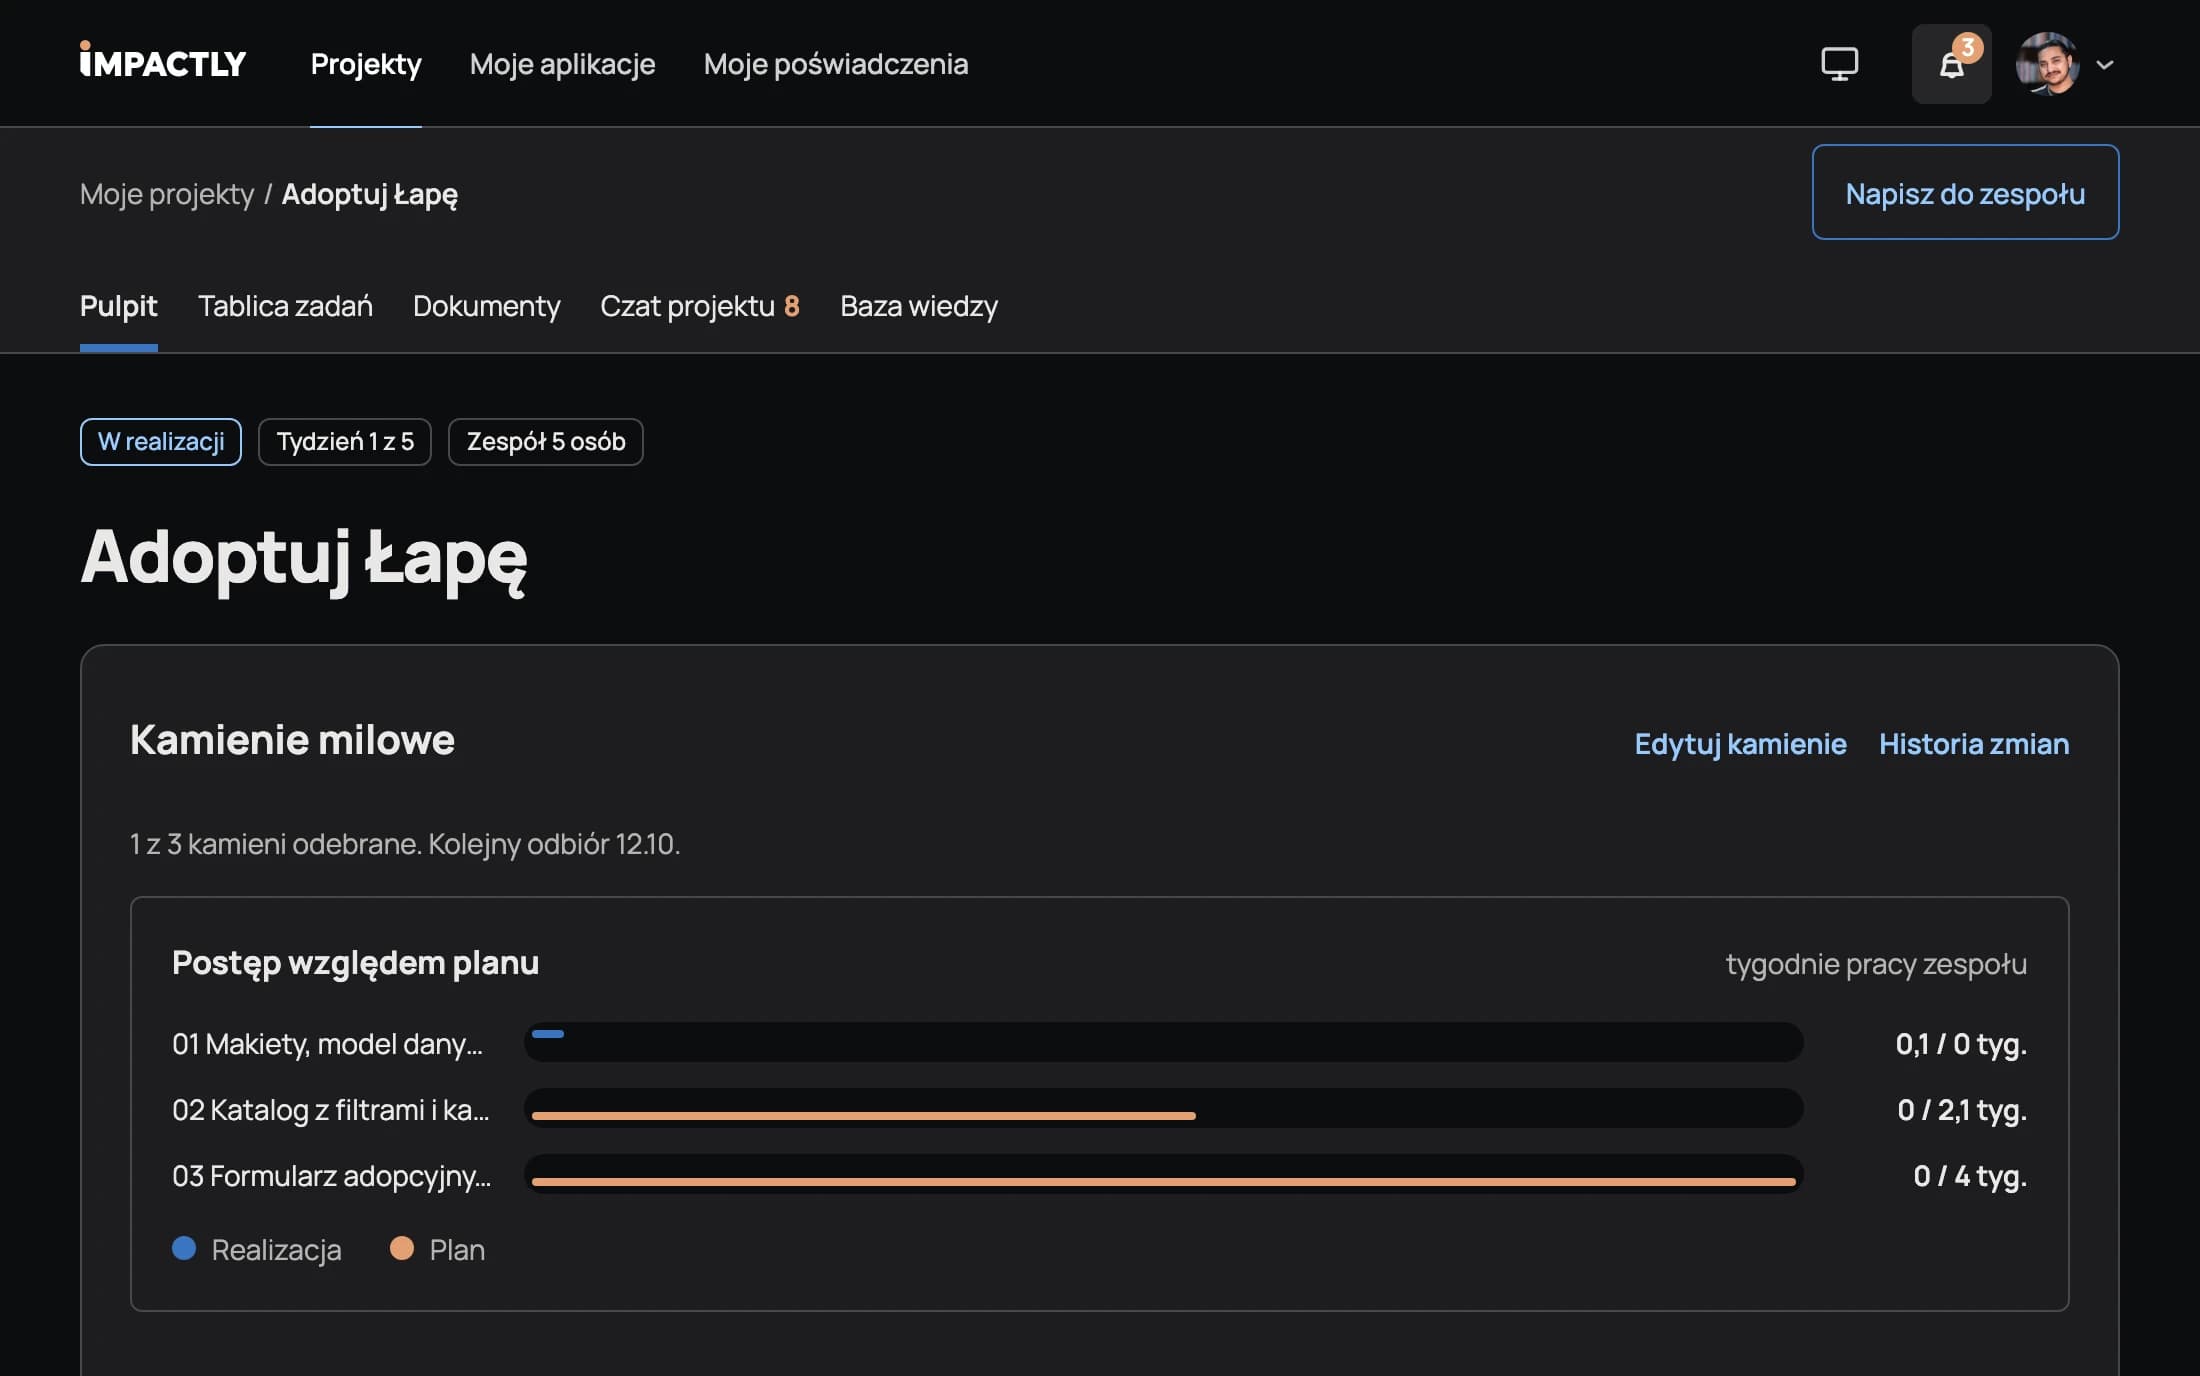
Task: Open the Baza wiedzy tab
Action: (x=919, y=306)
